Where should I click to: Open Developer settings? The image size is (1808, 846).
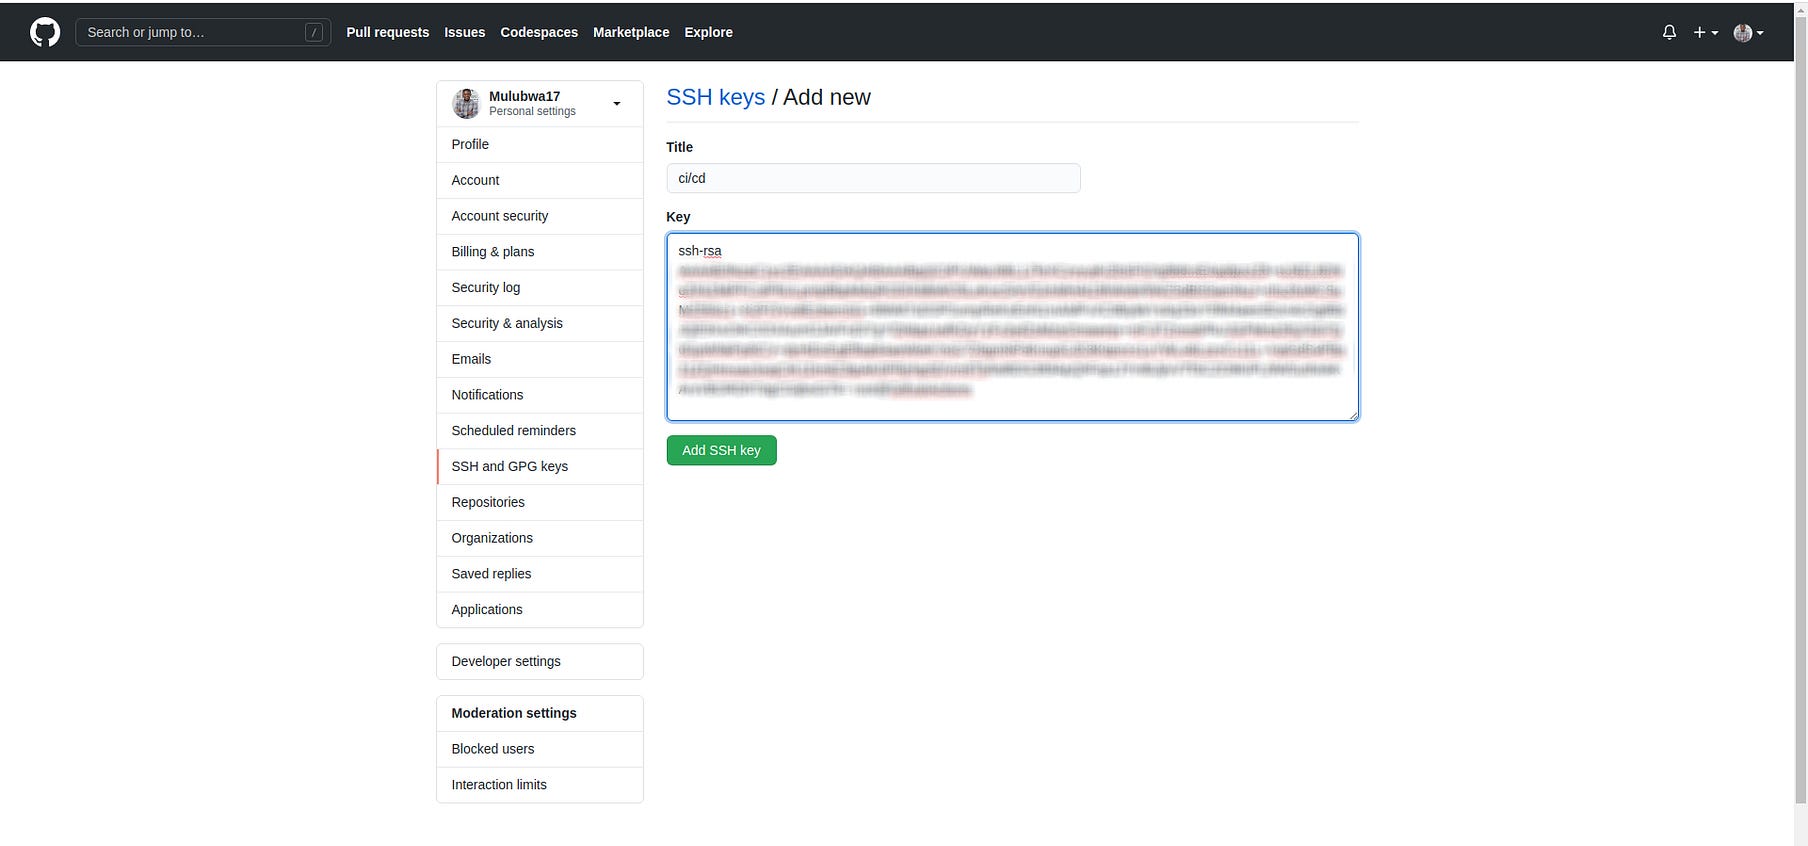click(x=540, y=661)
